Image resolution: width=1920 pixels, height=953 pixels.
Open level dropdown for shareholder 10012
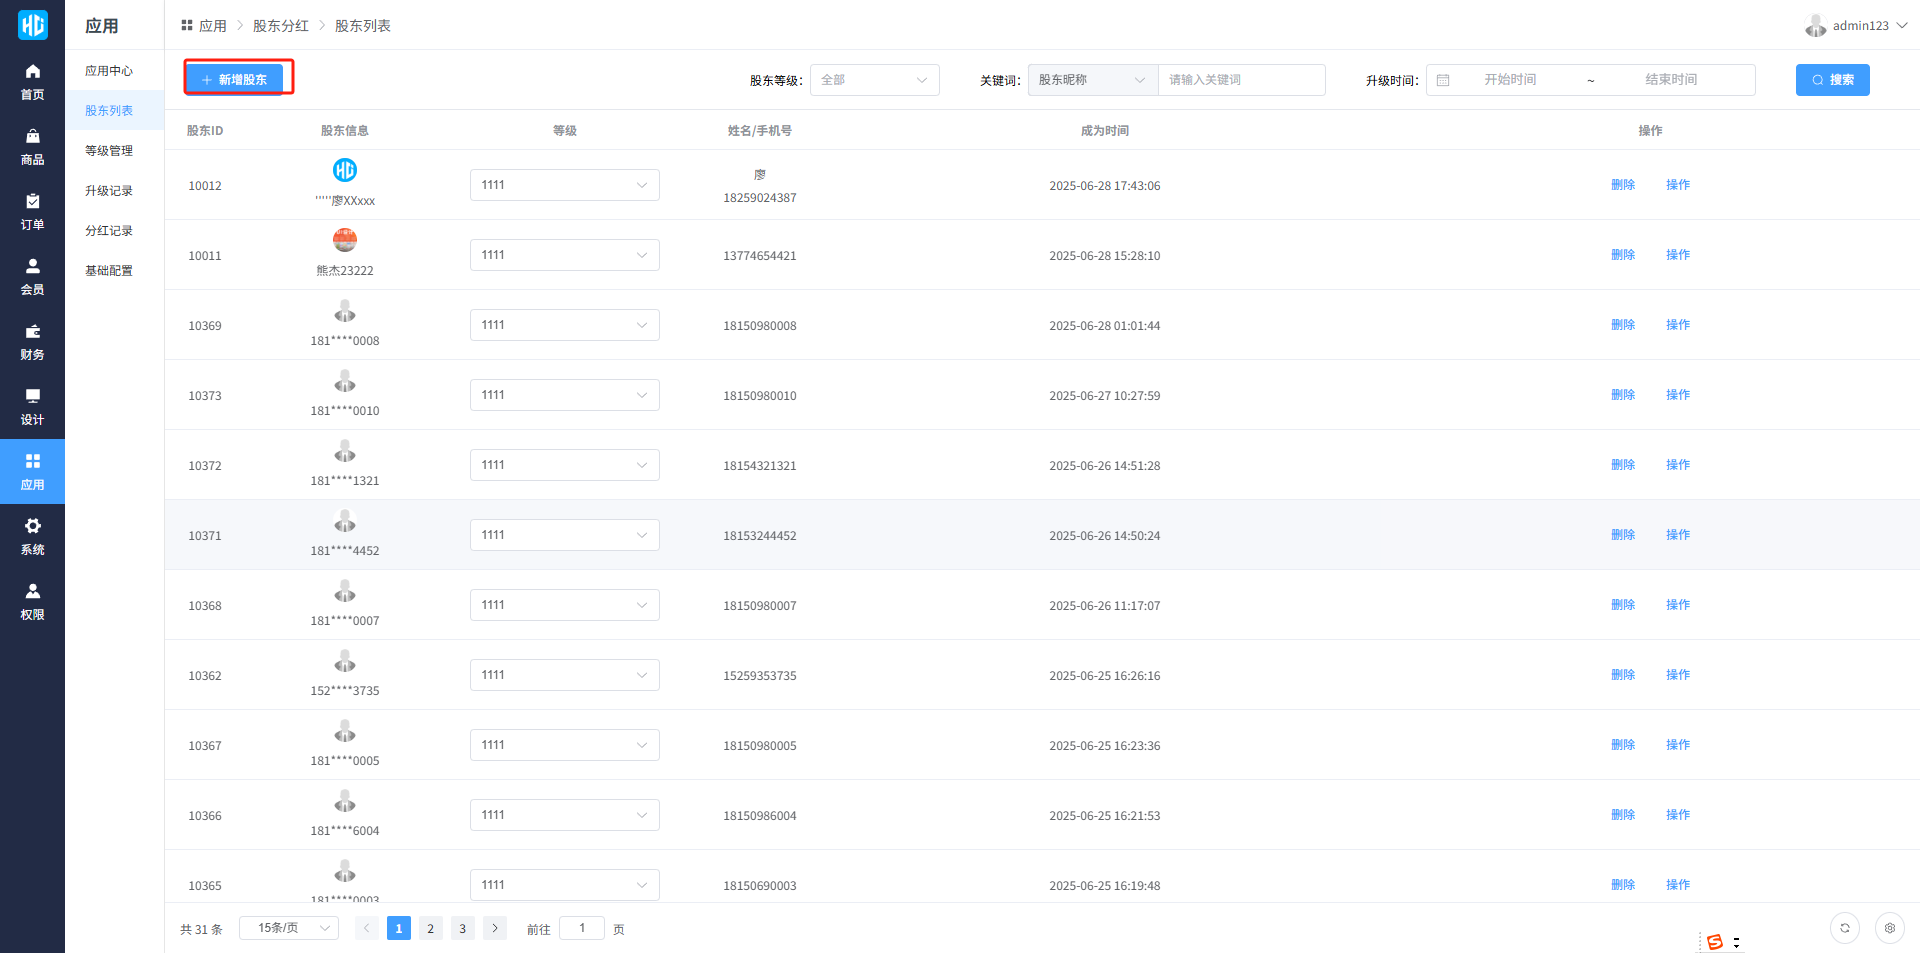tap(564, 185)
